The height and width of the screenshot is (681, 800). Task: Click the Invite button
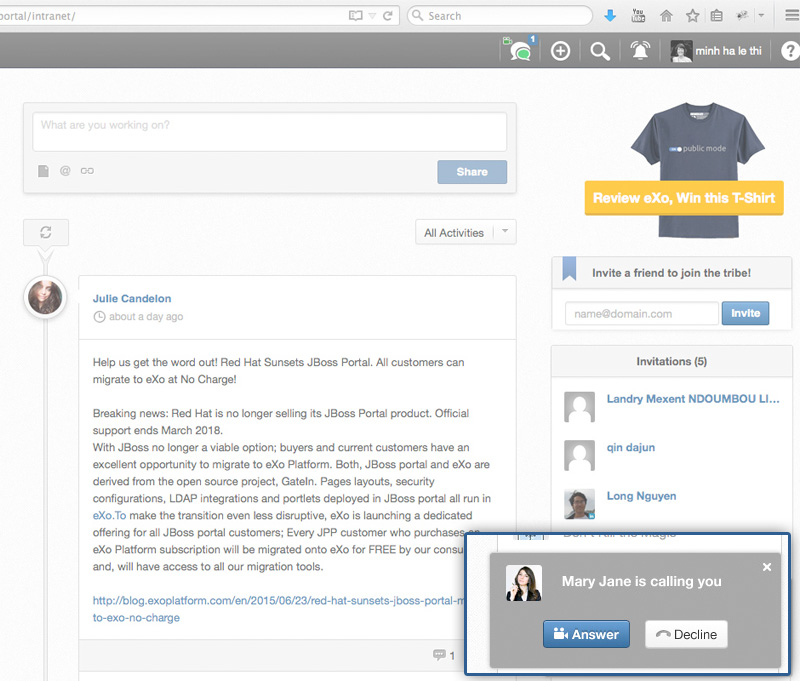click(x=745, y=313)
